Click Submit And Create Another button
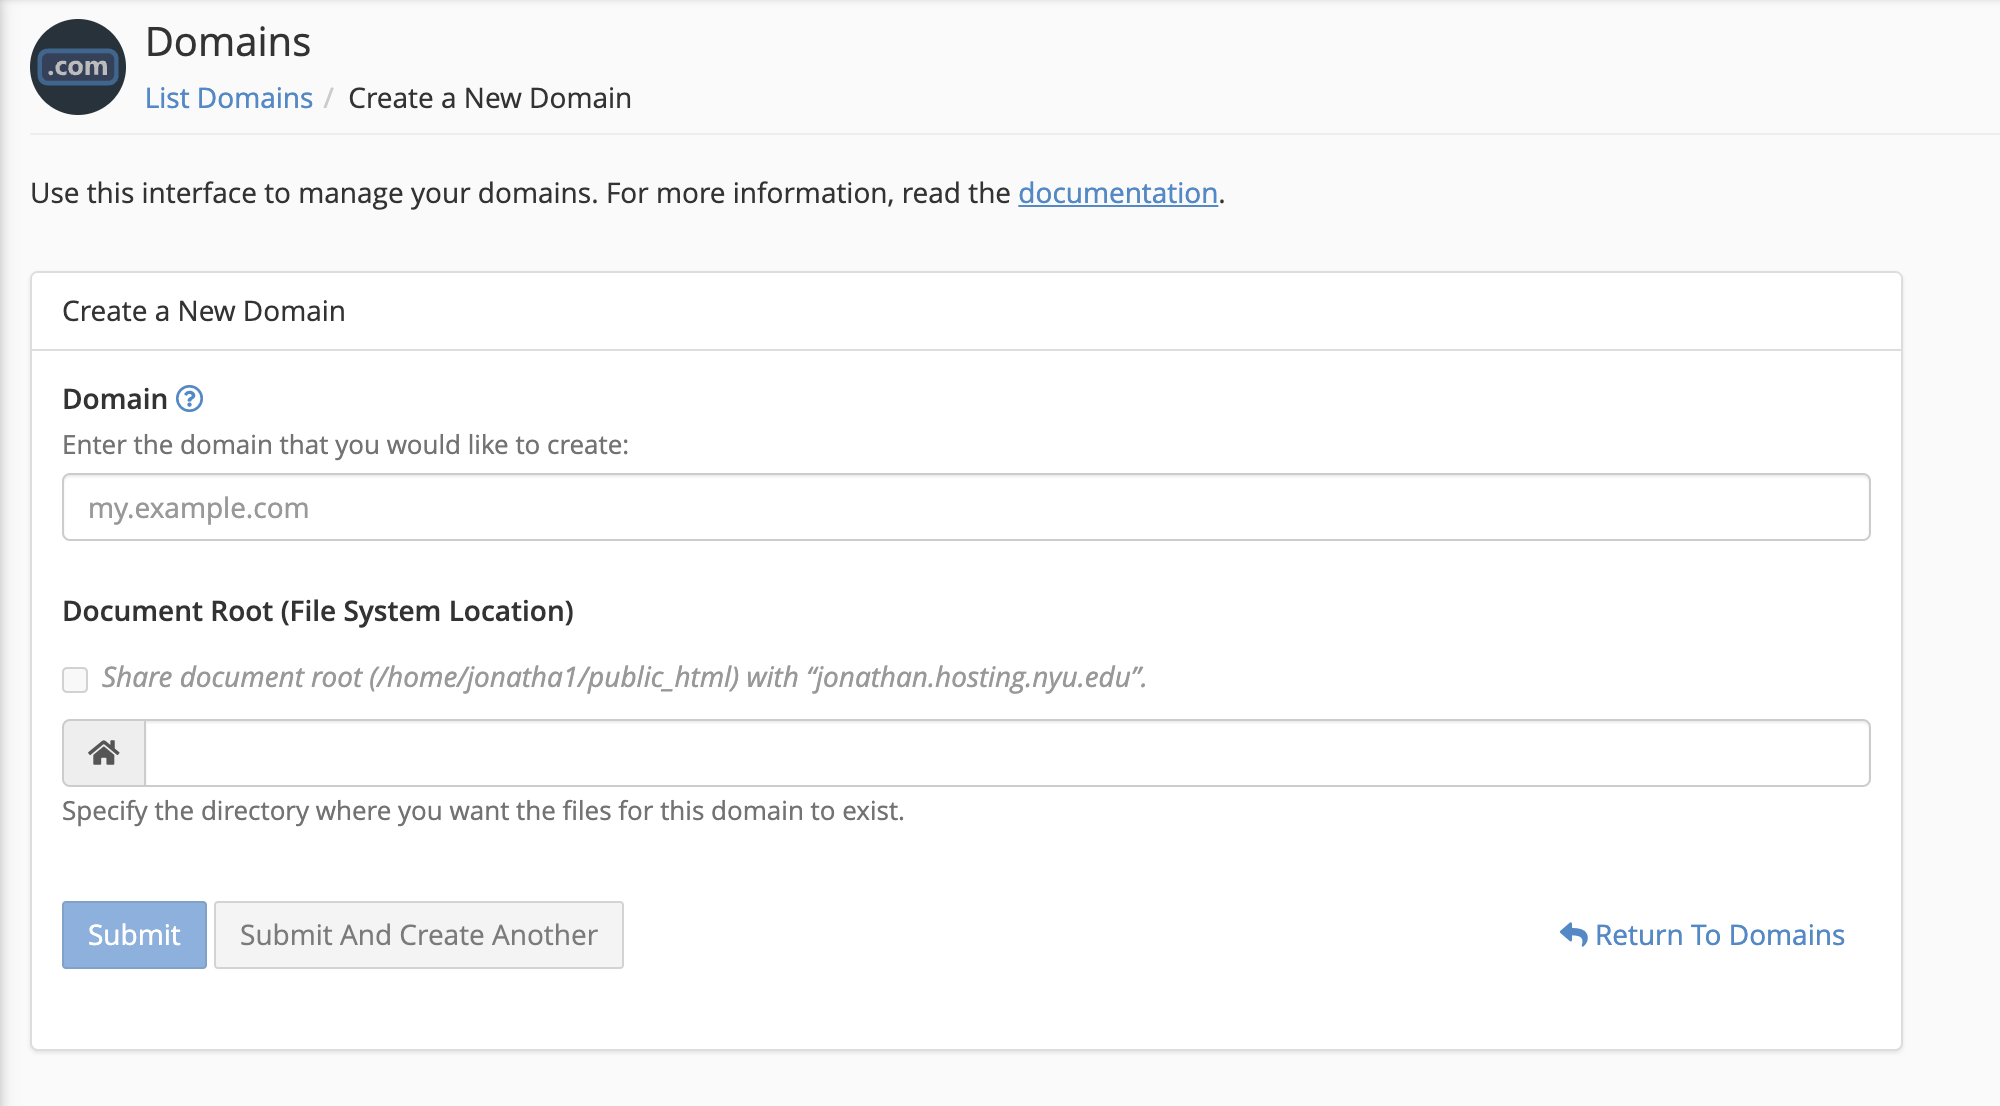Viewport: 2000px width, 1106px height. 418,935
